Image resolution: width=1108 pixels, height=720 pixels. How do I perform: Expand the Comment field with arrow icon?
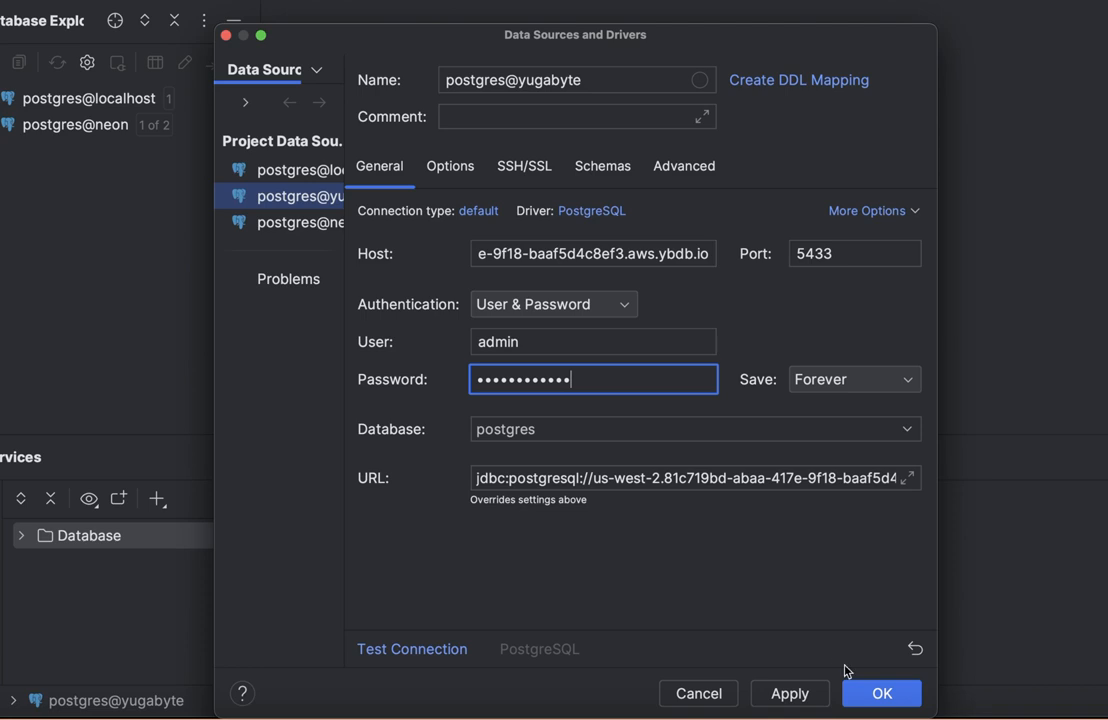(x=702, y=117)
